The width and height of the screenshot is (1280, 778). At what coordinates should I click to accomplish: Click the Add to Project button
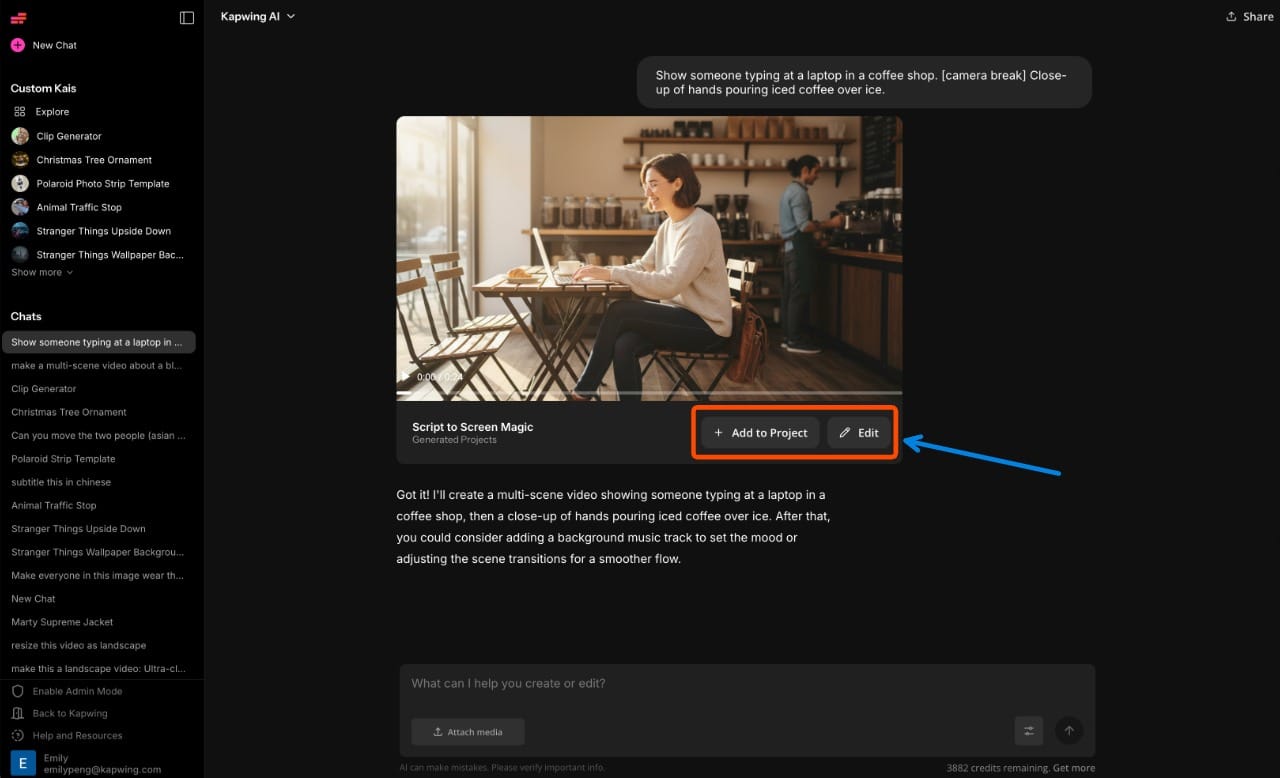[x=759, y=432]
